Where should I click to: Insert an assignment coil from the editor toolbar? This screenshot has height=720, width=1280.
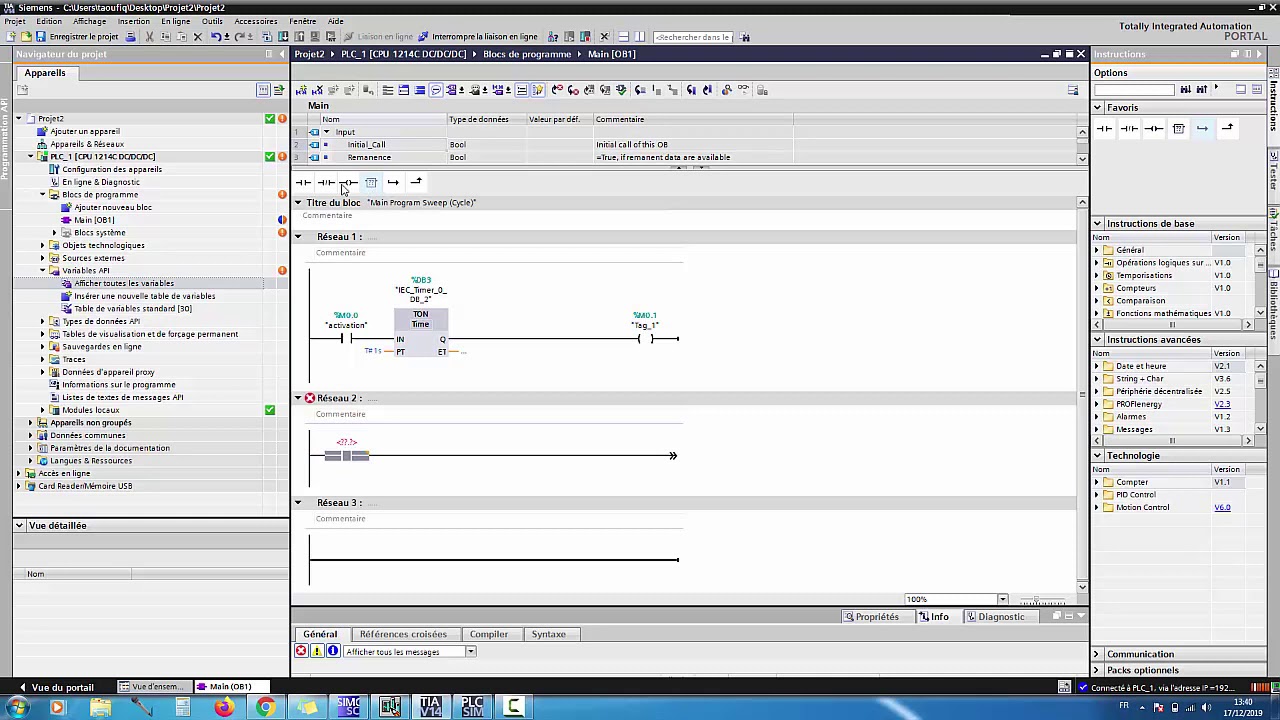[x=348, y=182]
